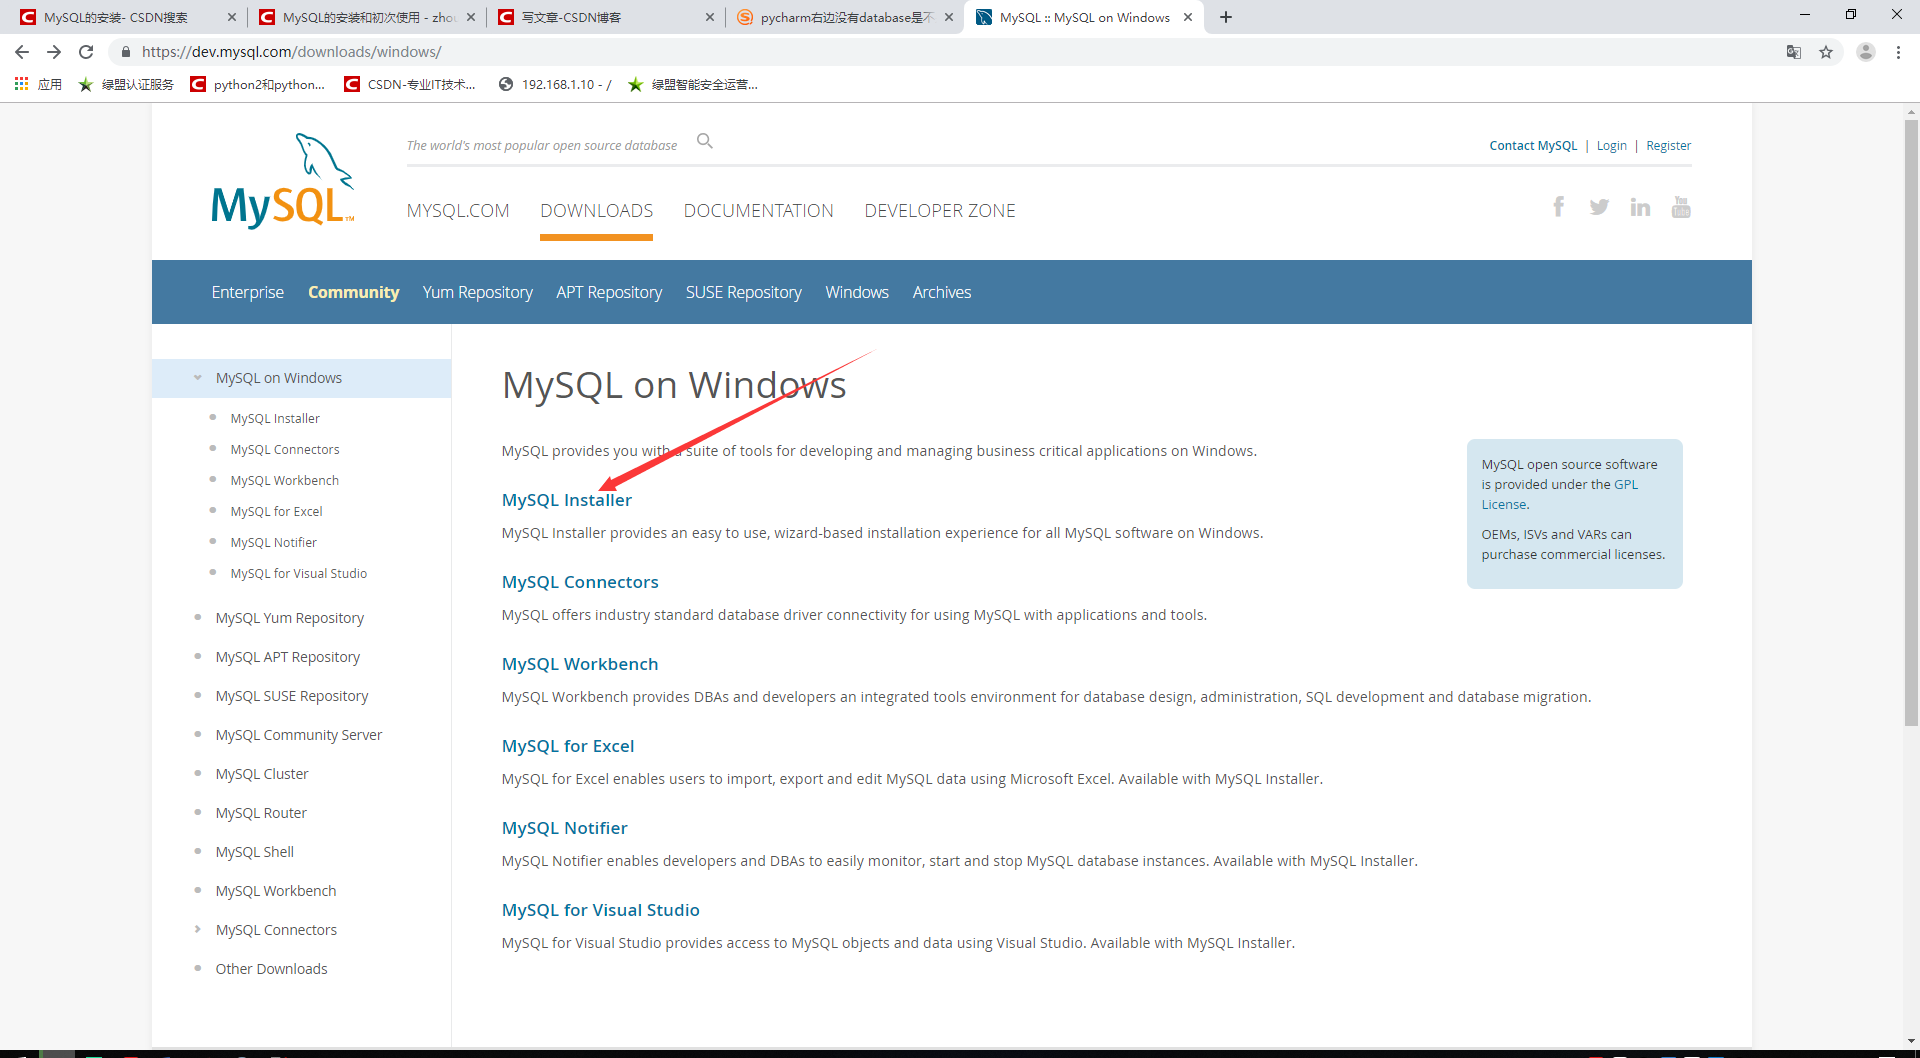
Task: Open Yum Repository in blue bar
Action: tap(477, 292)
